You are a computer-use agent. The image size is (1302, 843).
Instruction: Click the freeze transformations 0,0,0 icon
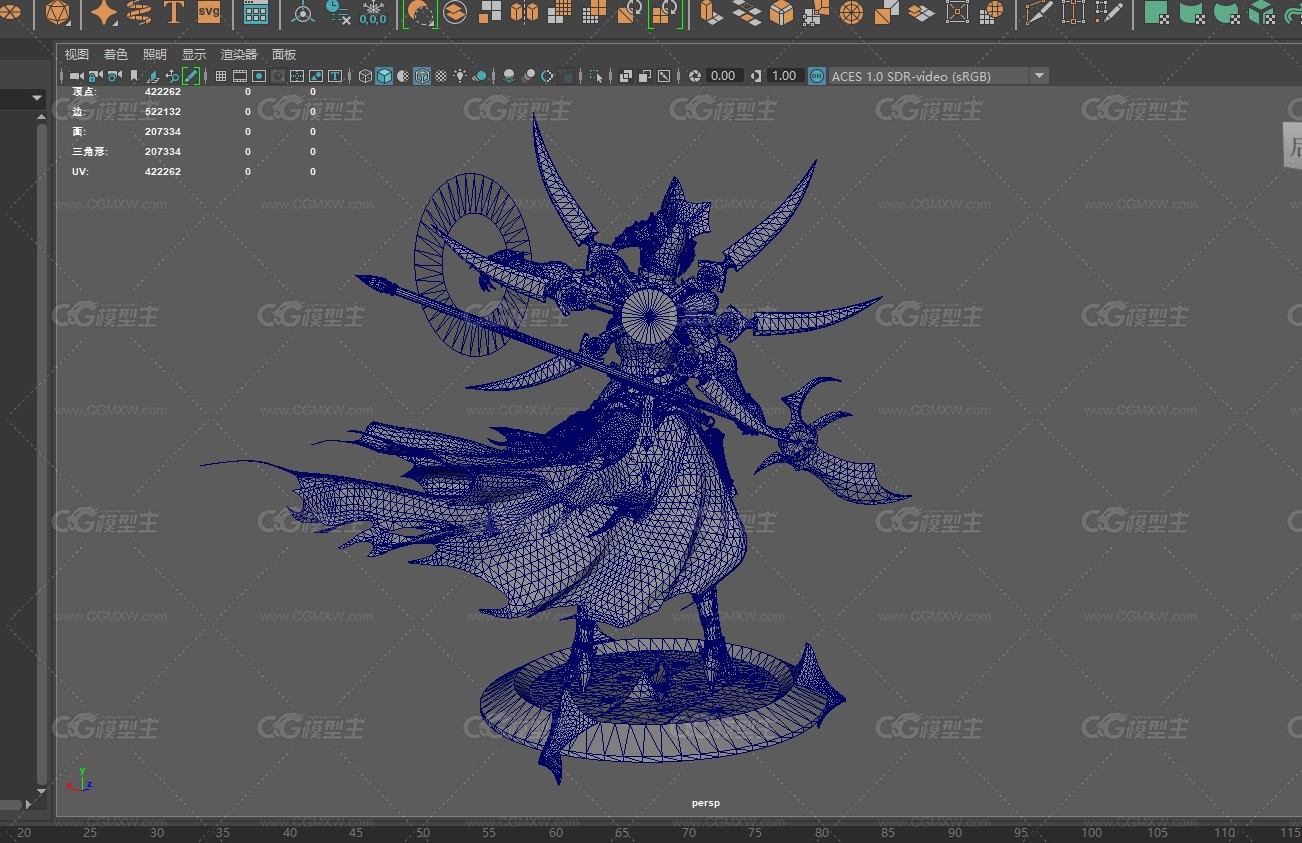(x=373, y=13)
